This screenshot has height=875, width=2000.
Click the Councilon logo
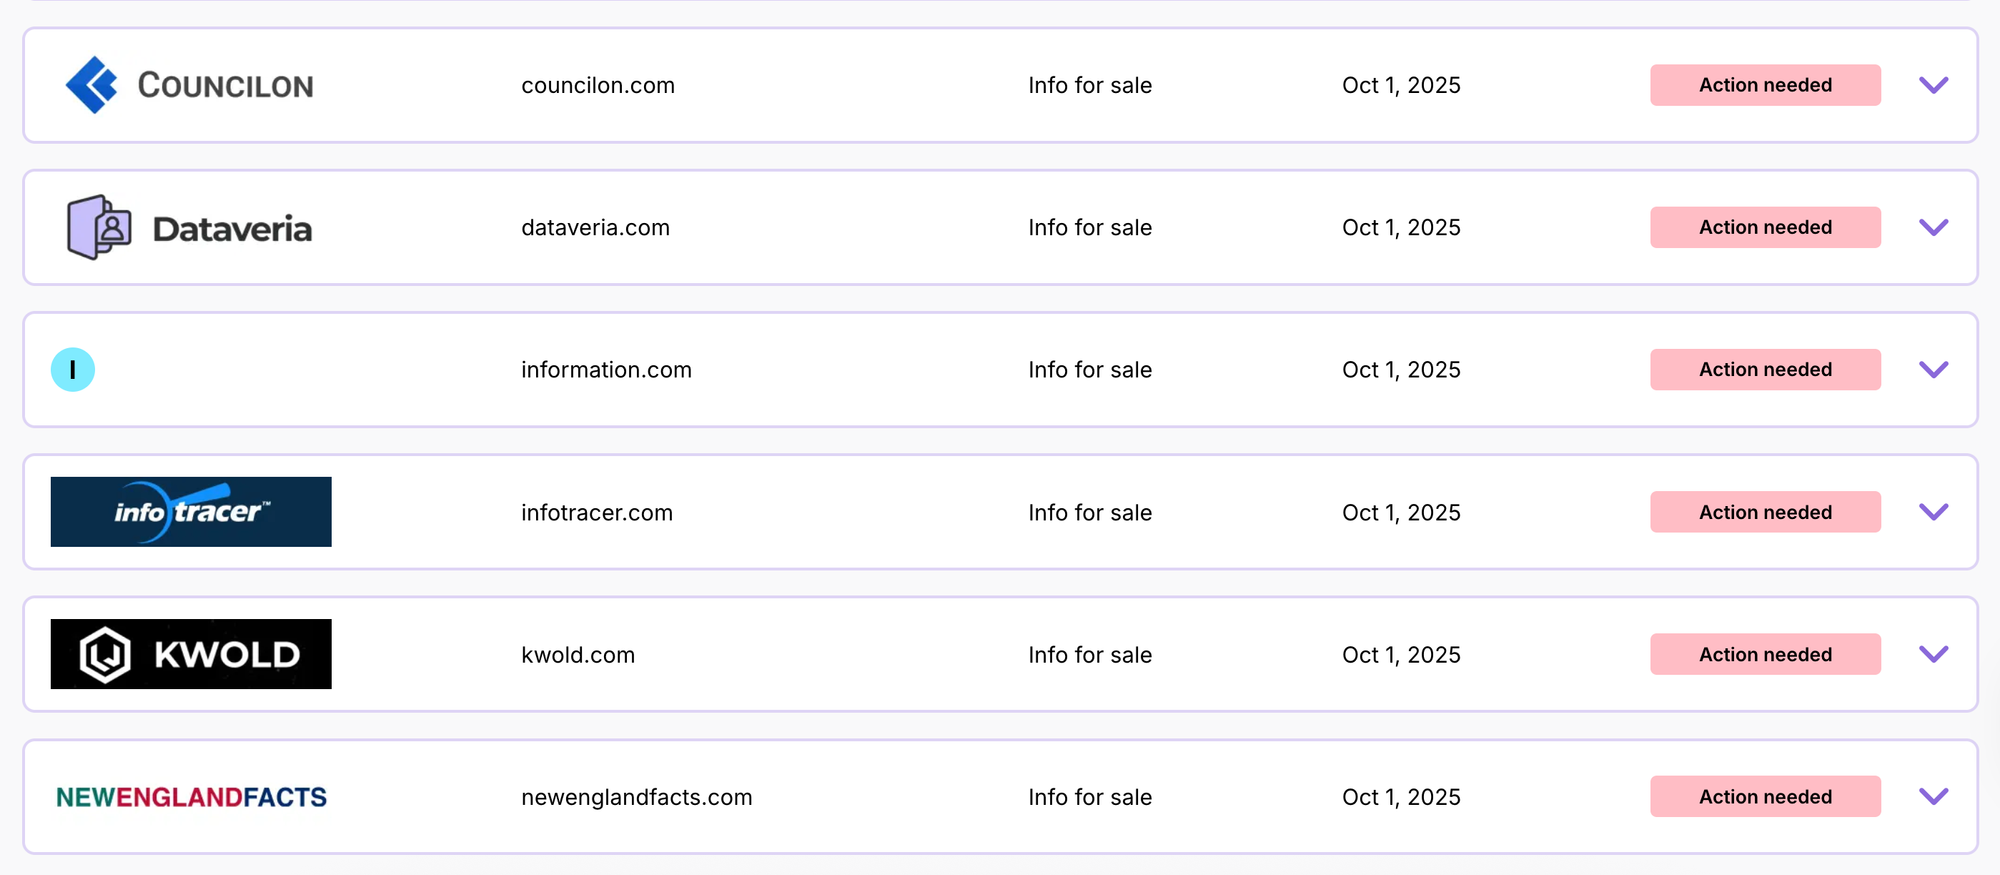[190, 85]
